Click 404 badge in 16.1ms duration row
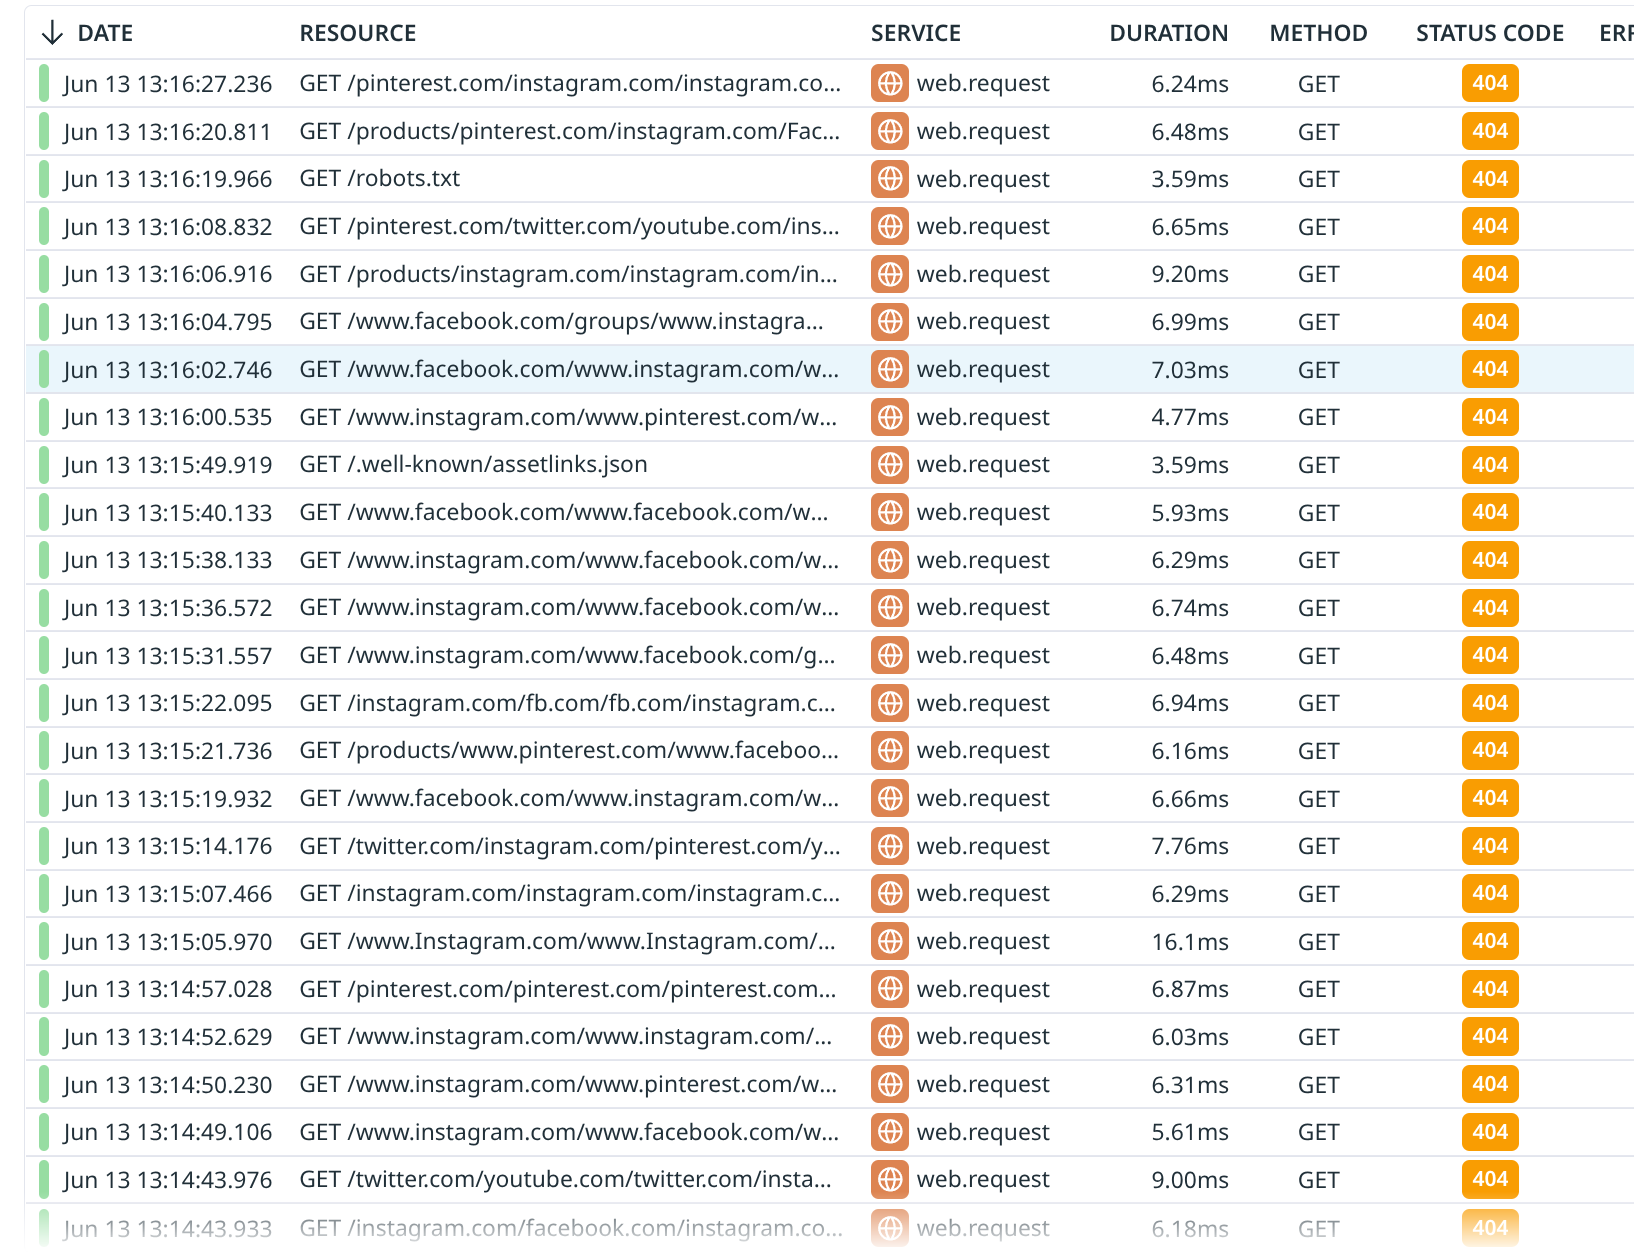This screenshot has width=1634, height=1259. pyautogui.click(x=1490, y=941)
